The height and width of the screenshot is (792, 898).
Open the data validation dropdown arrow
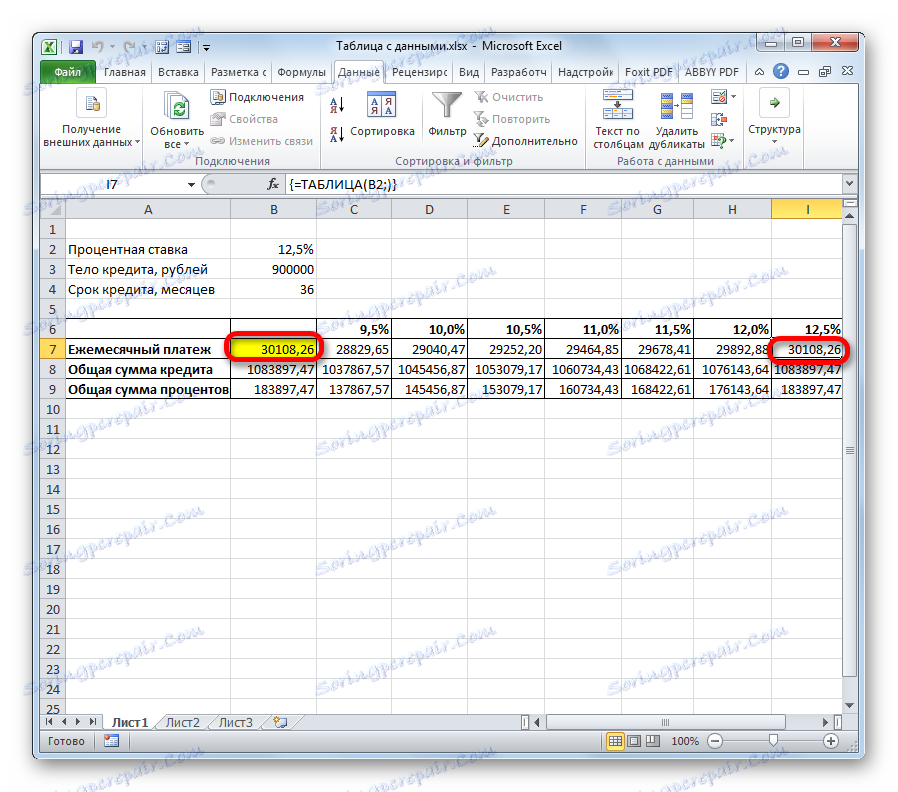coord(734,97)
